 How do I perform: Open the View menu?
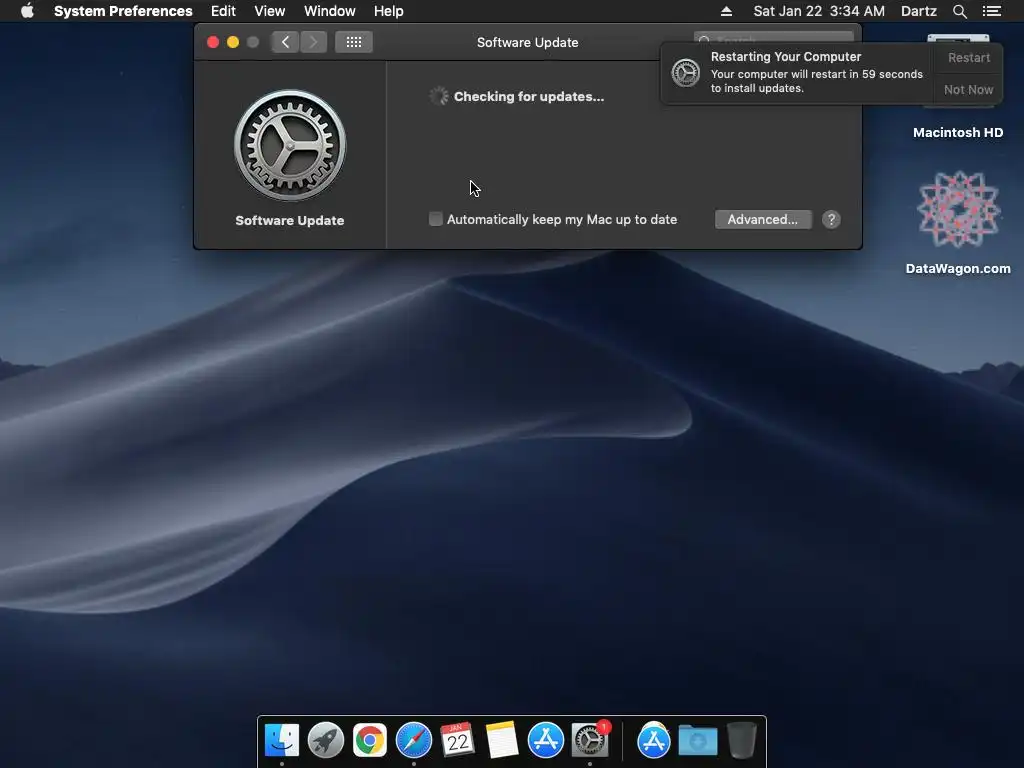[x=270, y=11]
